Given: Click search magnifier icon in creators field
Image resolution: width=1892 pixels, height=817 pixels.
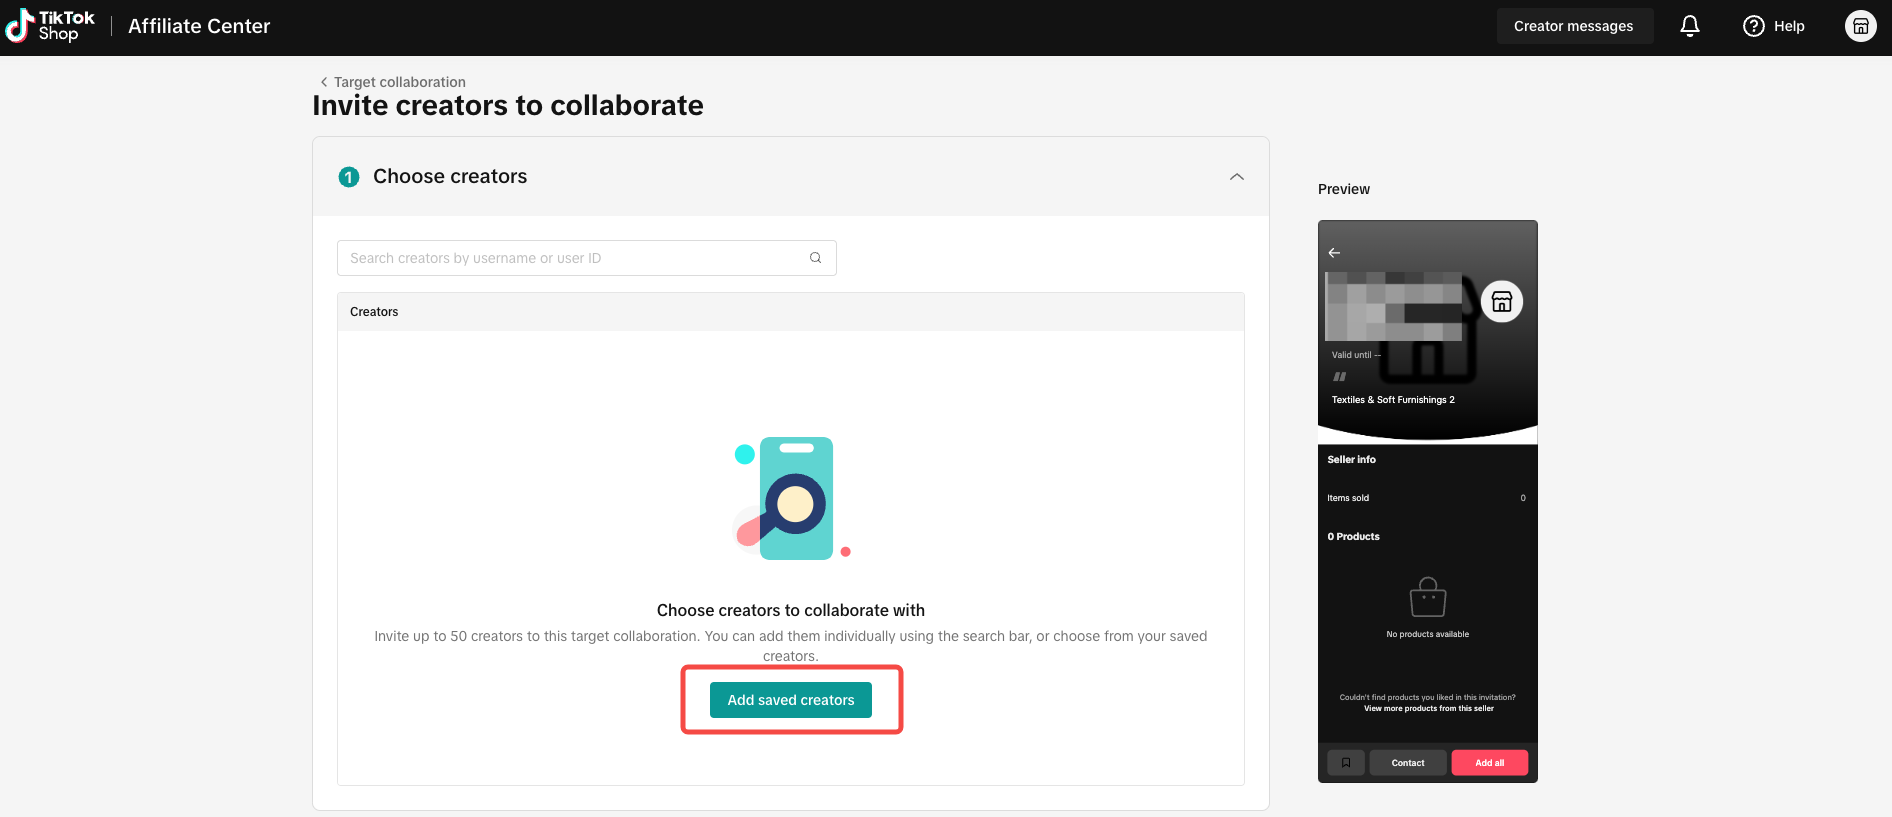Looking at the screenshot, I should [x=816, y=258].
